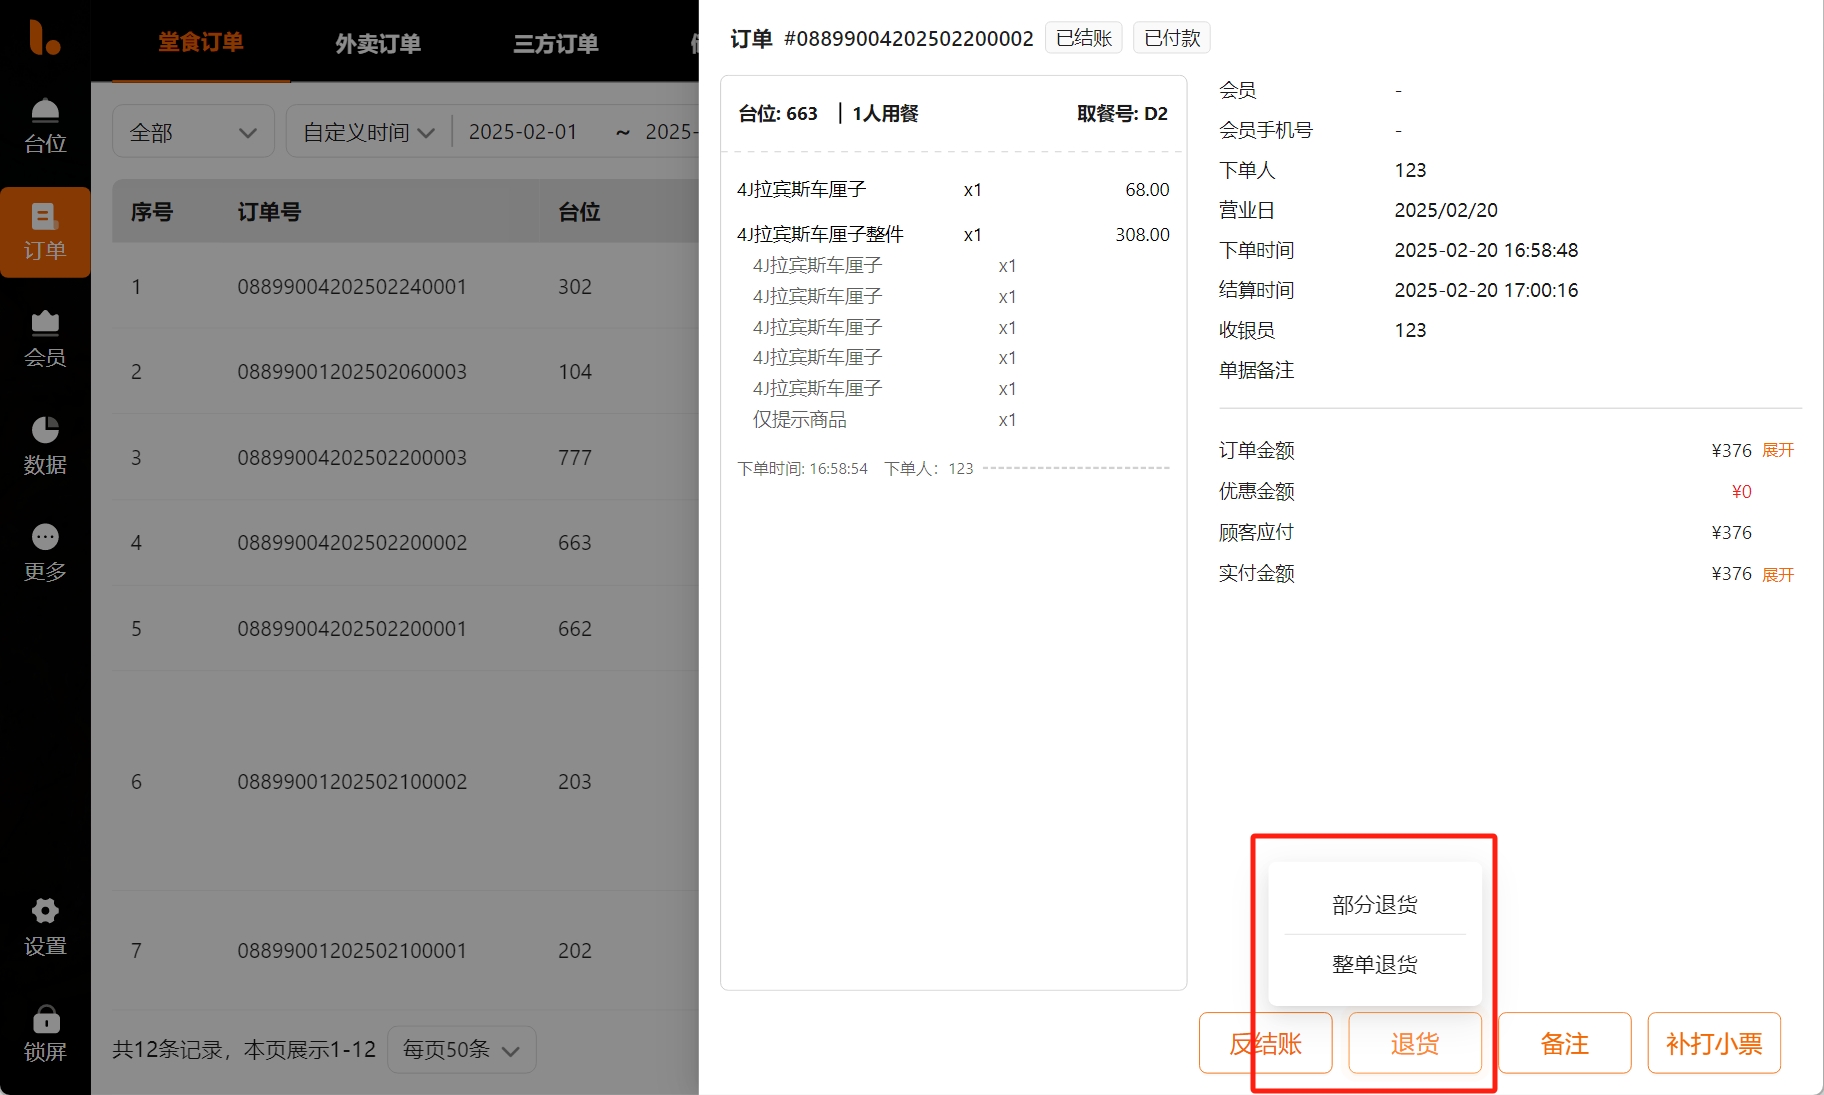Open the 更多 (more) sidebar icon

pyautogui.click(x=45, y=554)
